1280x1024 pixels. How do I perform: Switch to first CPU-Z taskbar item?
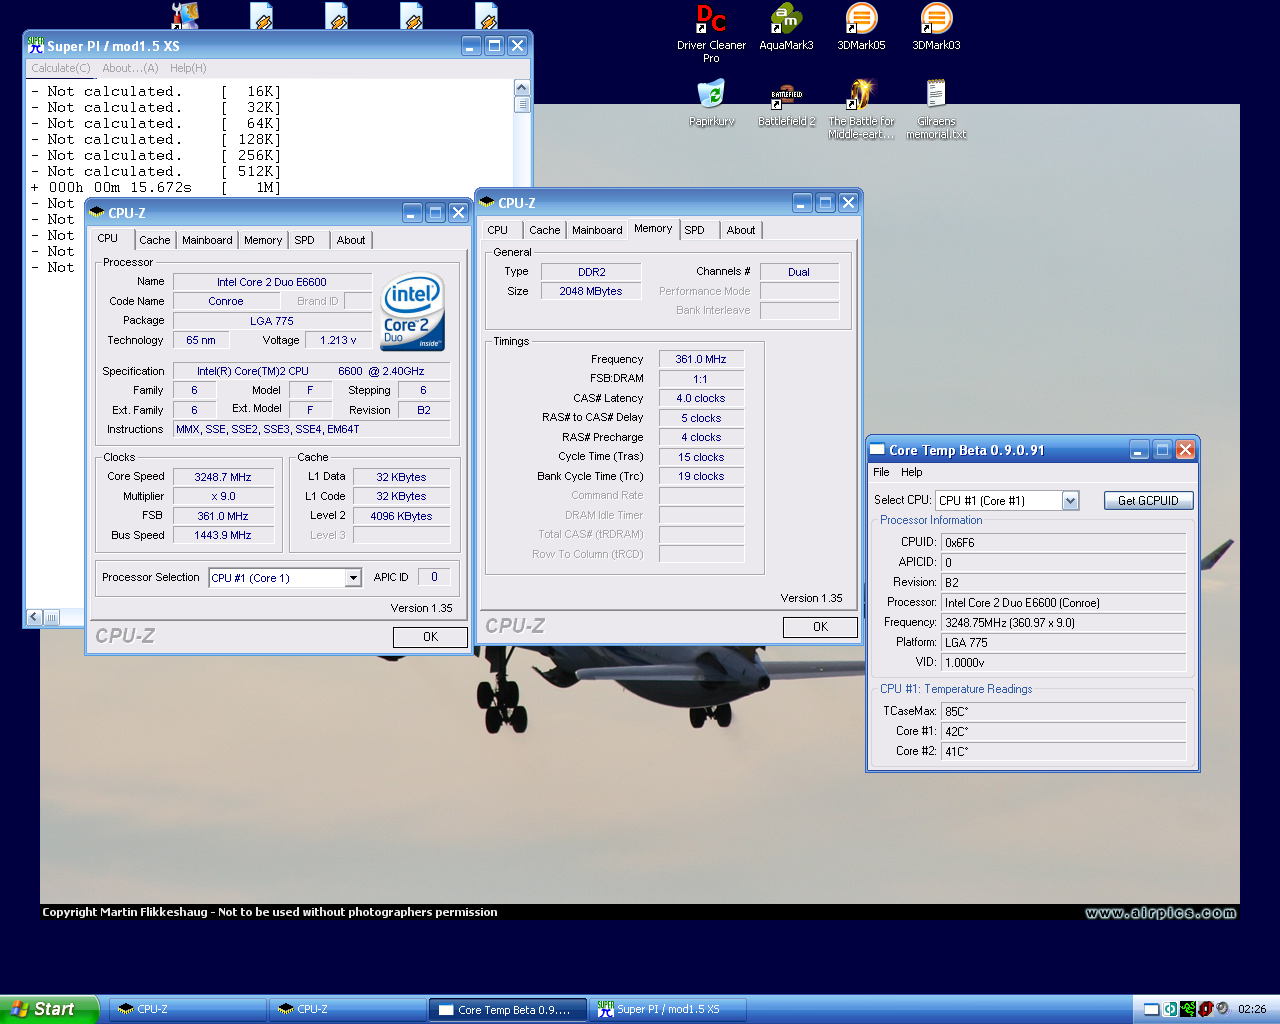click(187, 1009)
